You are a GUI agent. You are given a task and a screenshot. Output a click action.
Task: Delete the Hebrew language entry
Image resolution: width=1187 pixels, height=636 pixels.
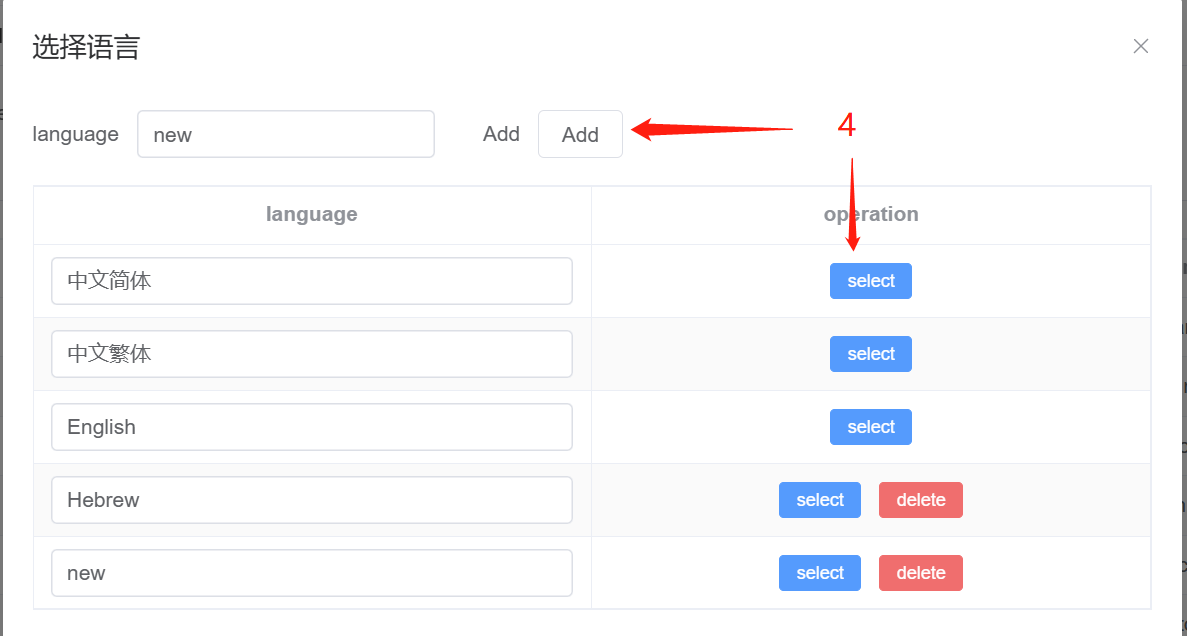pyautogui.click(x=920, y=500)
